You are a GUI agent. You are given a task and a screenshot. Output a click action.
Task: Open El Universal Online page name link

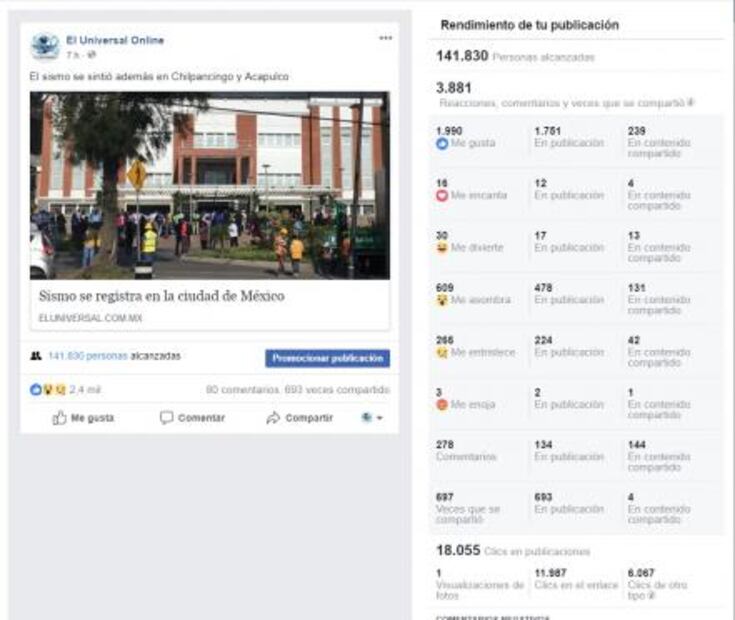pyautogui.click(x=115, y=40)
